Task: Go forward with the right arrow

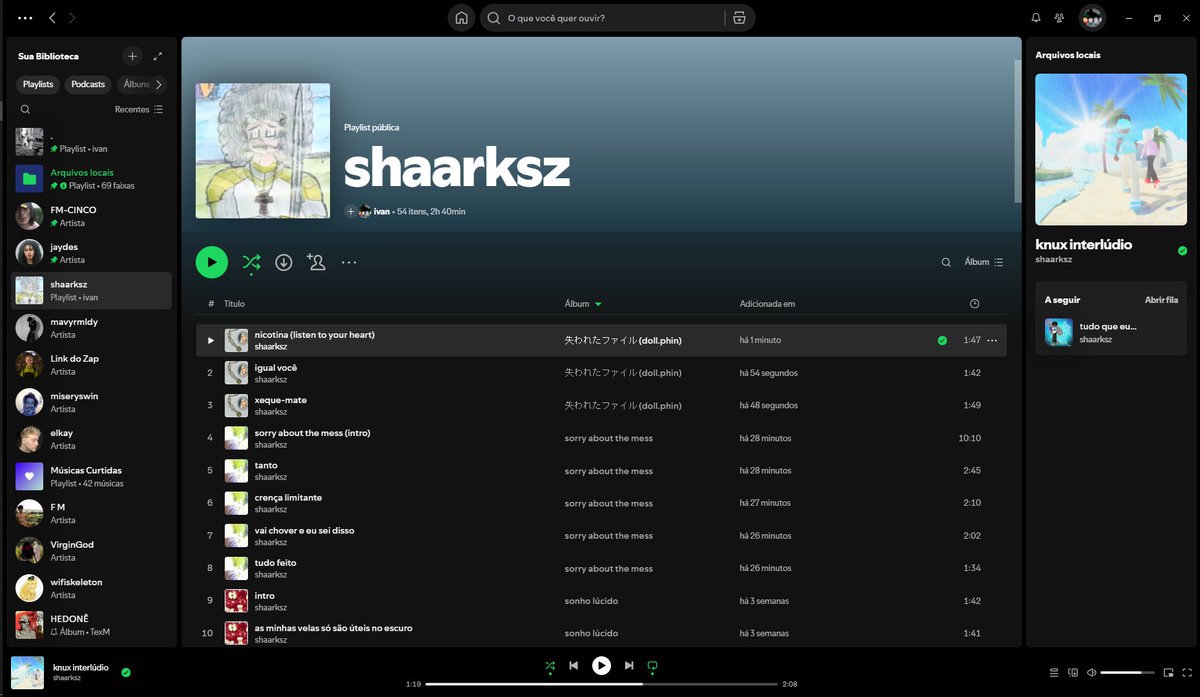Action: (x=72, y=18)
